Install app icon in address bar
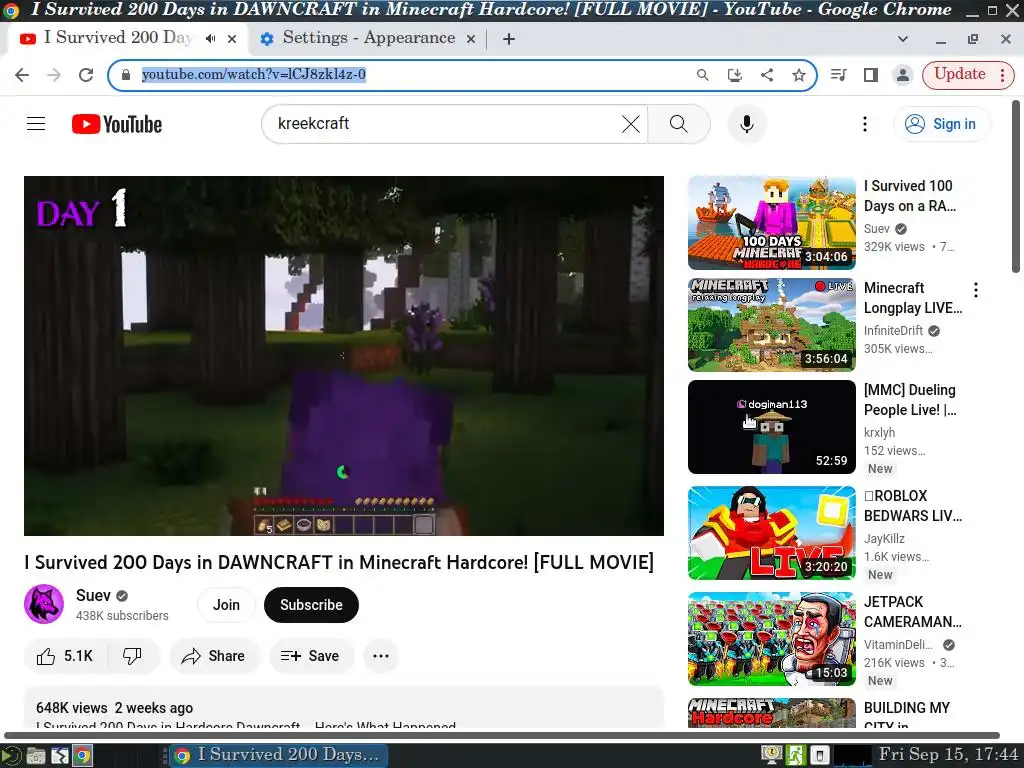Image resolution: width=1024 pixels, height=768 pixels. pos(735,75)
